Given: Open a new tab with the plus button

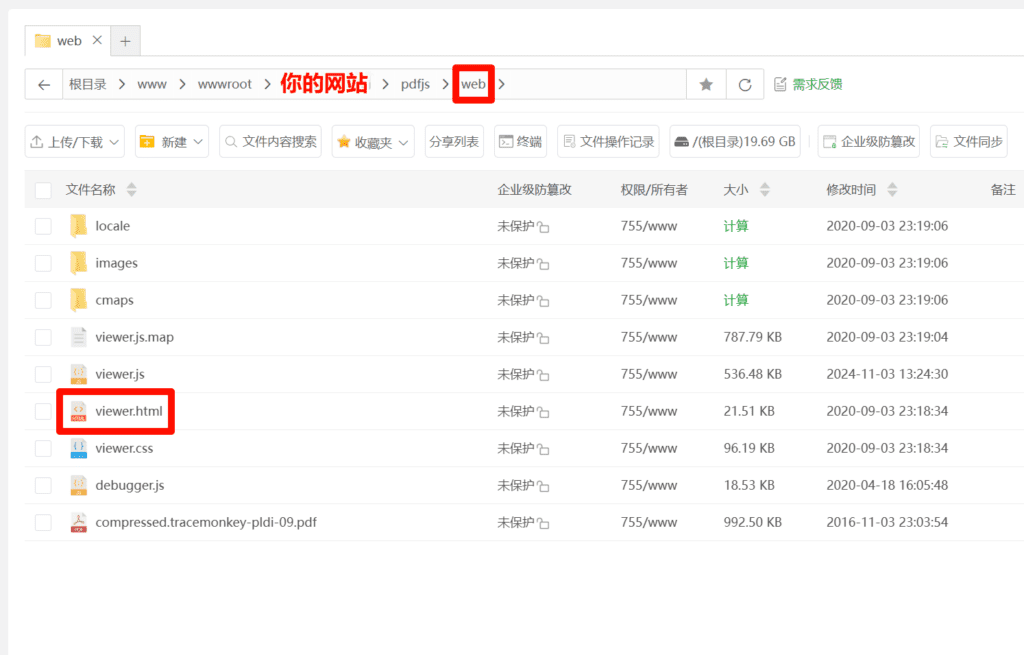Looking at the screenshot, I should 124,40.
